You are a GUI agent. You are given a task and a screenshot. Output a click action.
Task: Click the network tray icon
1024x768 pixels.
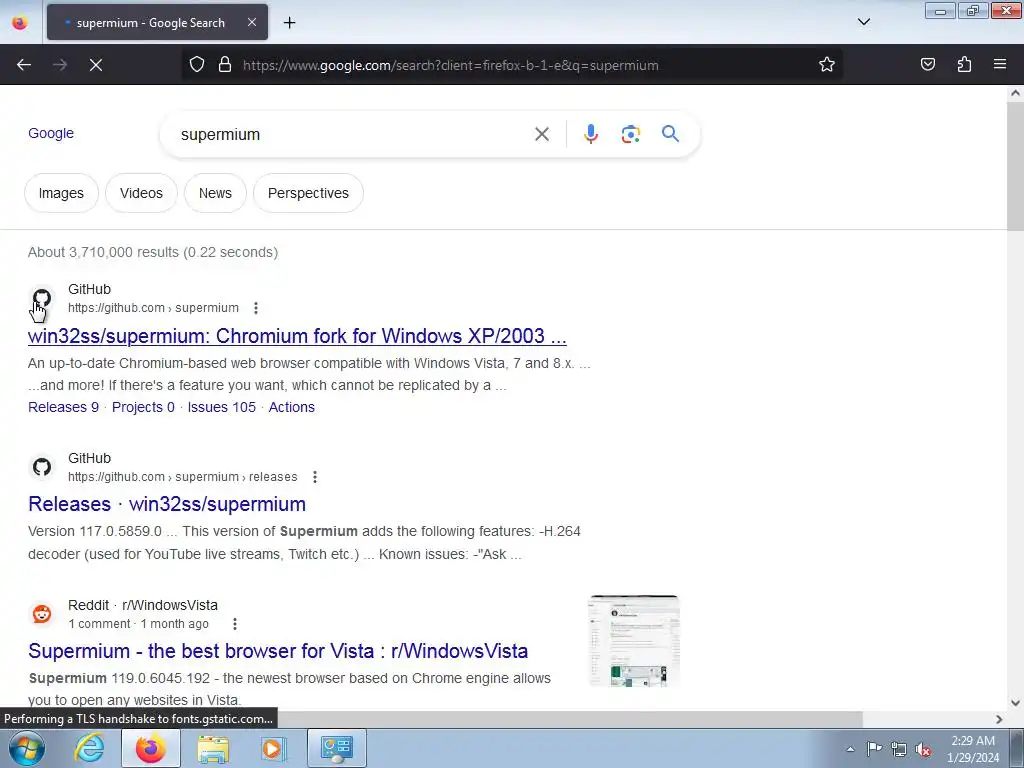point(899,749)
